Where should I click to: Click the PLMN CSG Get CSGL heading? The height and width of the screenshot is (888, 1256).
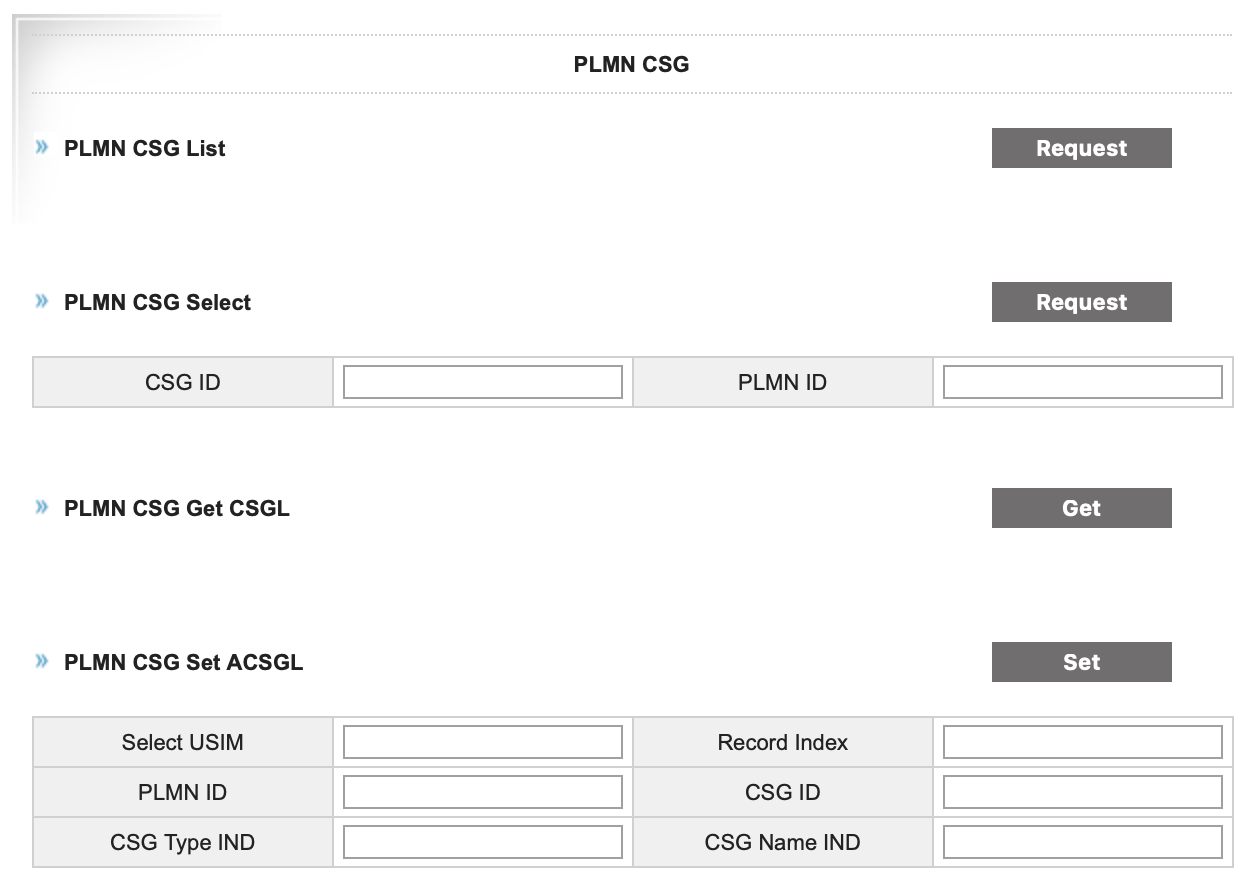pos(176,508)
